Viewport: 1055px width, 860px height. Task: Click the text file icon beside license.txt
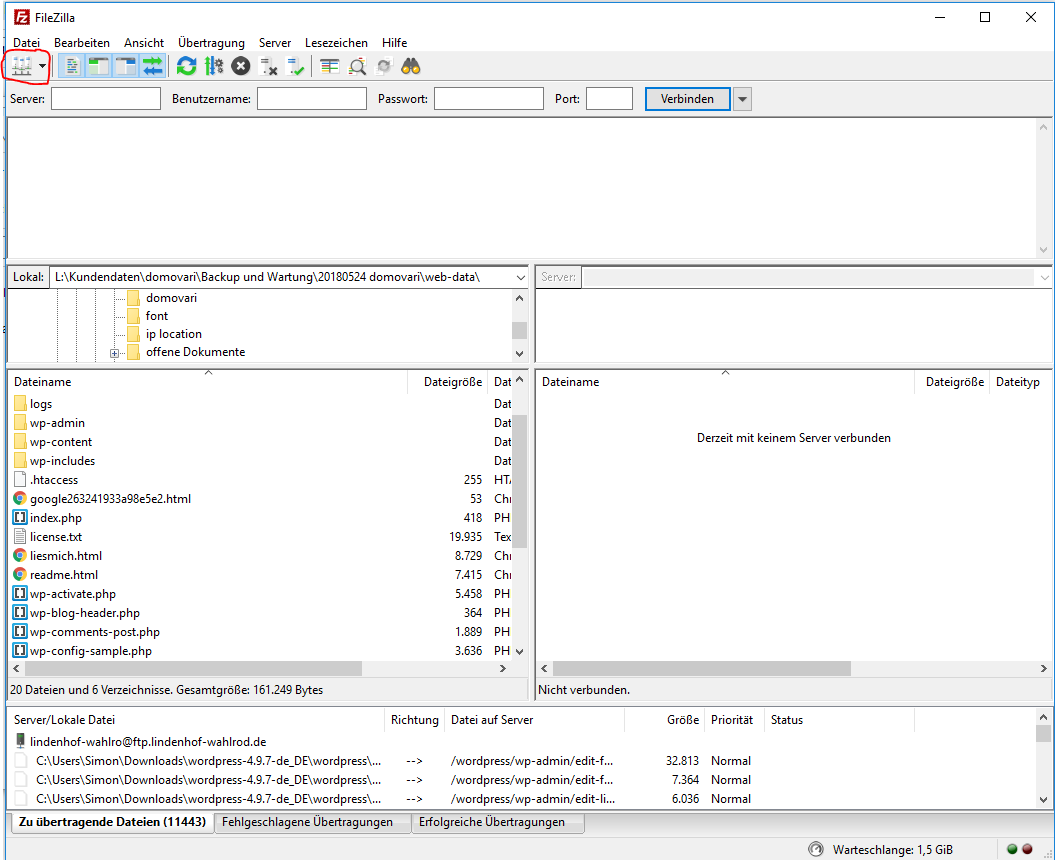tap(20, 536)
